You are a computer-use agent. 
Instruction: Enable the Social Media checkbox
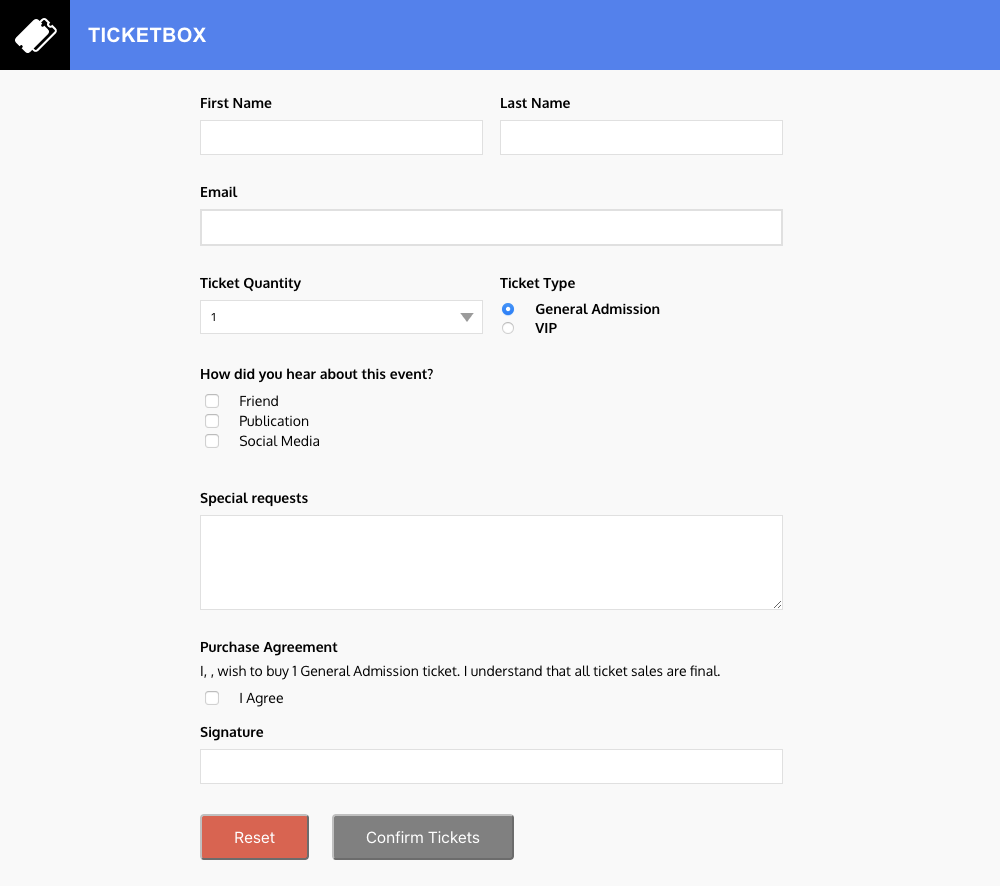click(x=212, y=441)
